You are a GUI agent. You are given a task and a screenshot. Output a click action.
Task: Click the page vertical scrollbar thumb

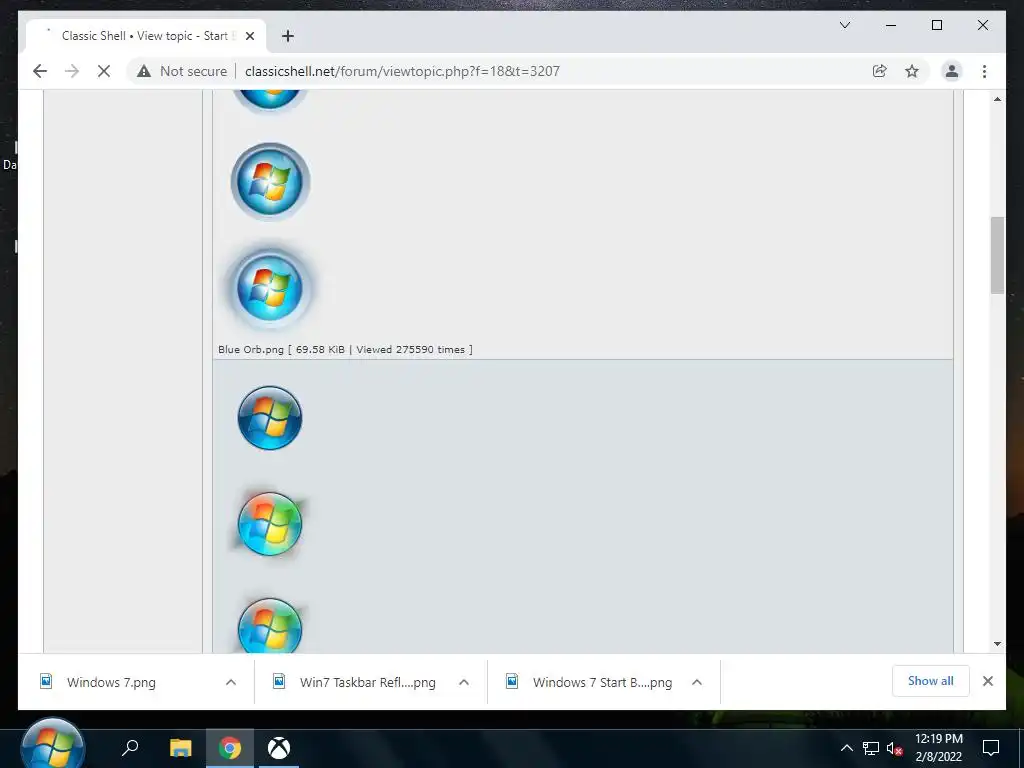997,255
